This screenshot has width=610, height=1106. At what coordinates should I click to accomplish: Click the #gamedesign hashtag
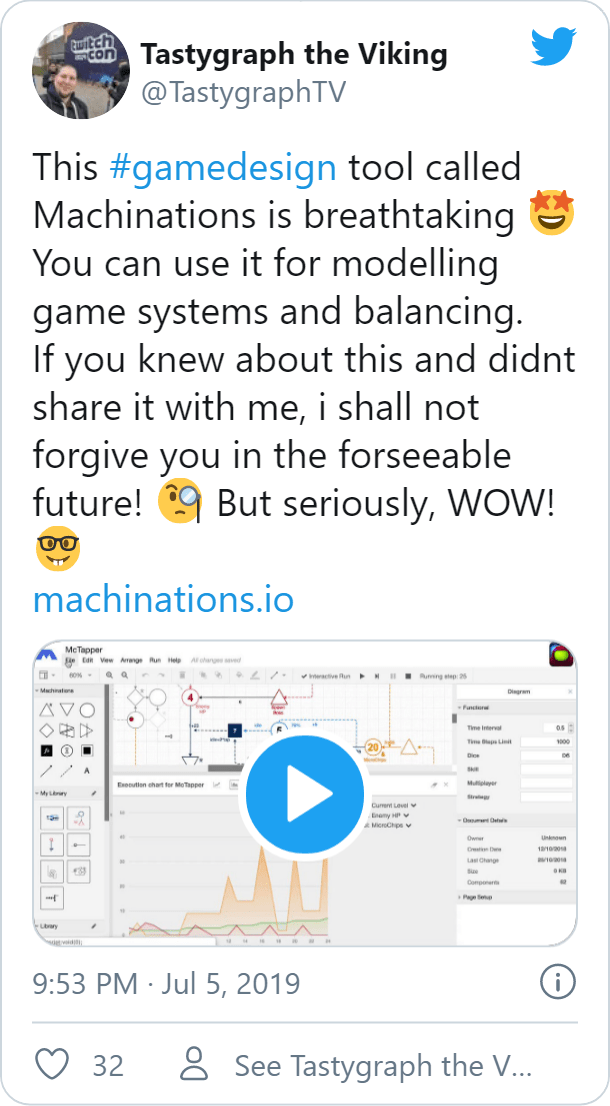pos(222,166)
